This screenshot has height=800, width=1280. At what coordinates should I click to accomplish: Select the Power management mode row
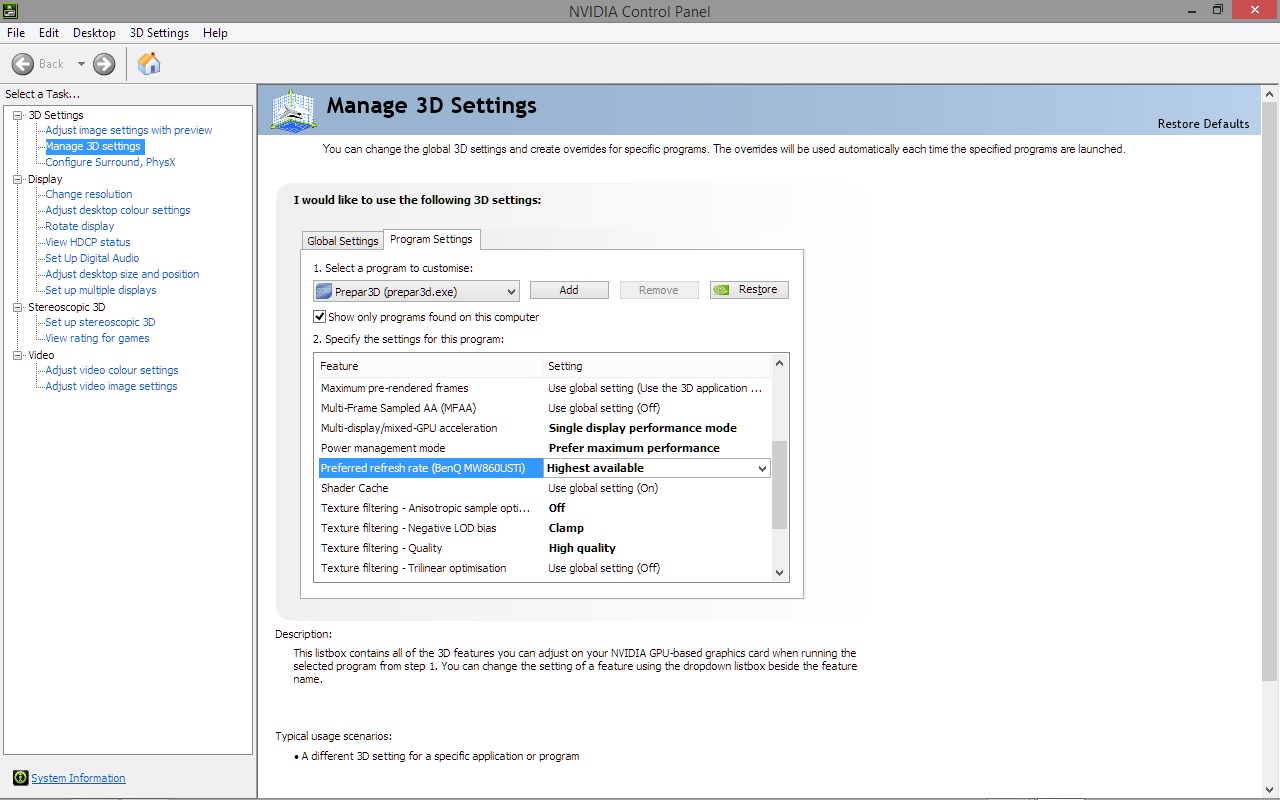coord(543,448)
